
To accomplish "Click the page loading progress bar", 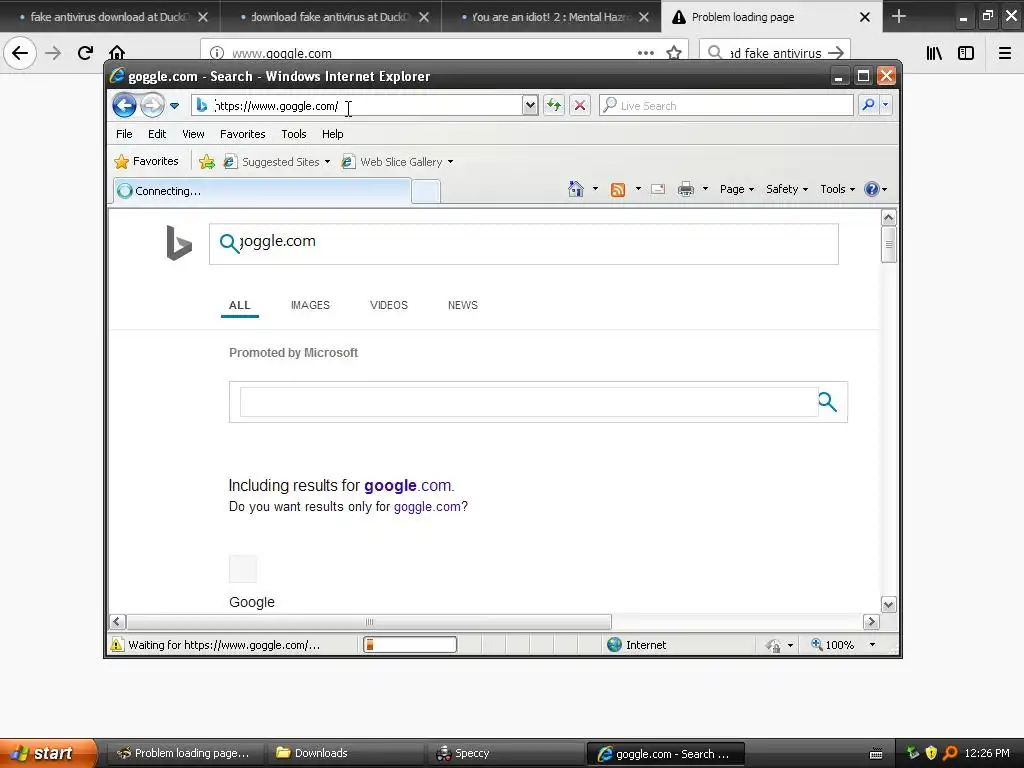I will click(409, 645).
